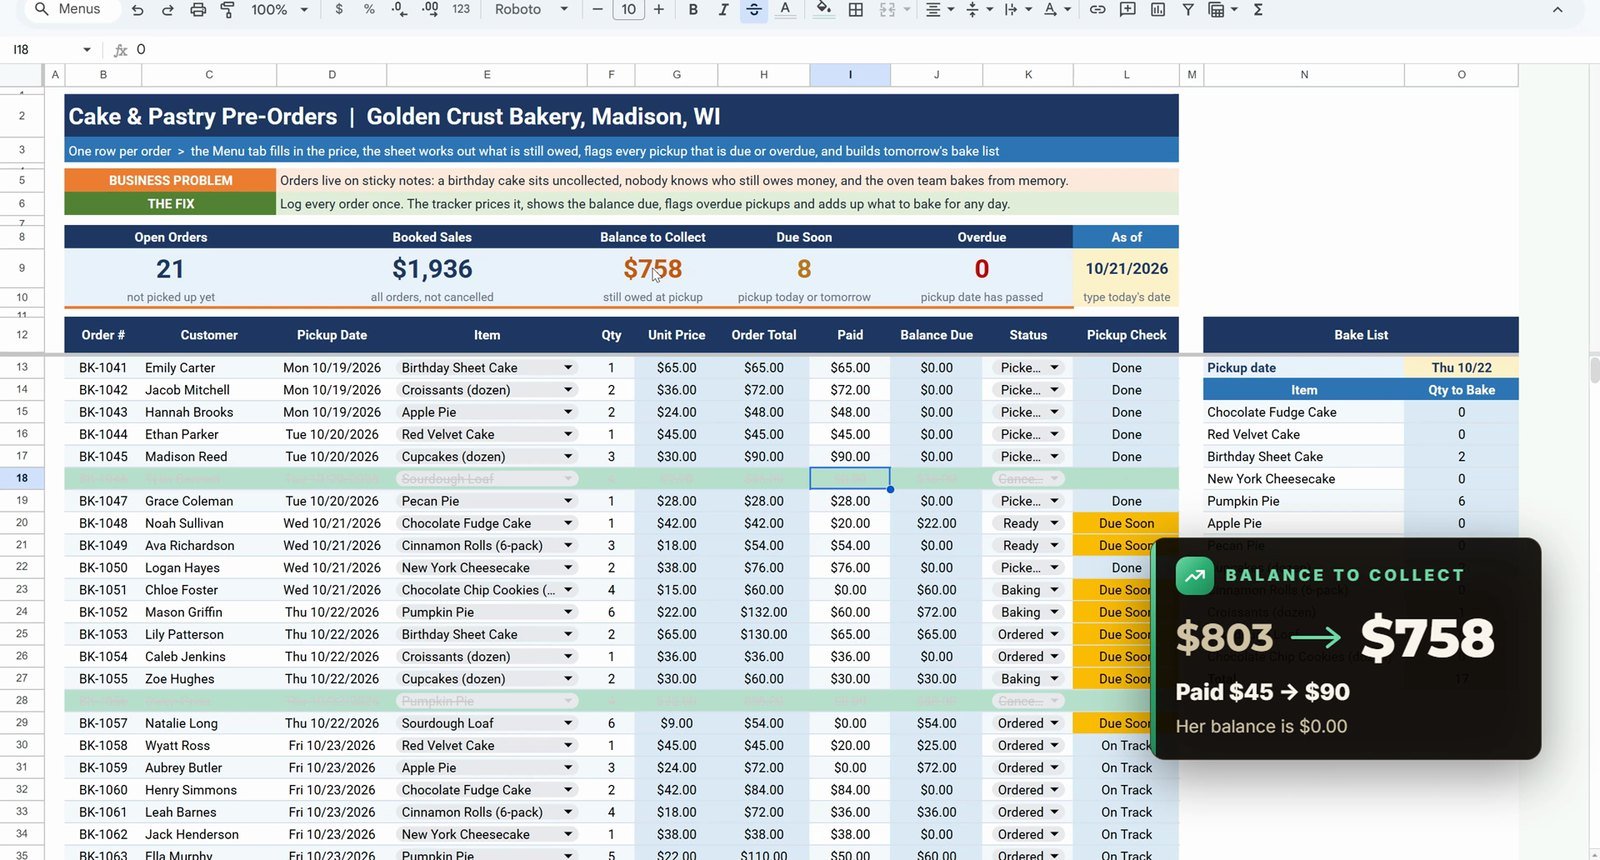The height and width of the screenshot is (860, 1600).
Task: Open the zoom level dropdown
Action: (x=278, y=10)
